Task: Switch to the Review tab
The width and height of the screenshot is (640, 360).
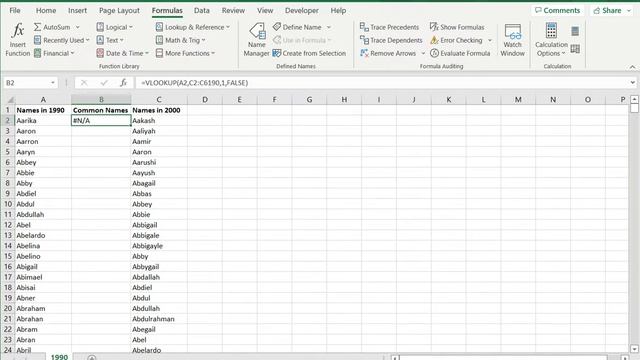Action: (x=233, y=11)
